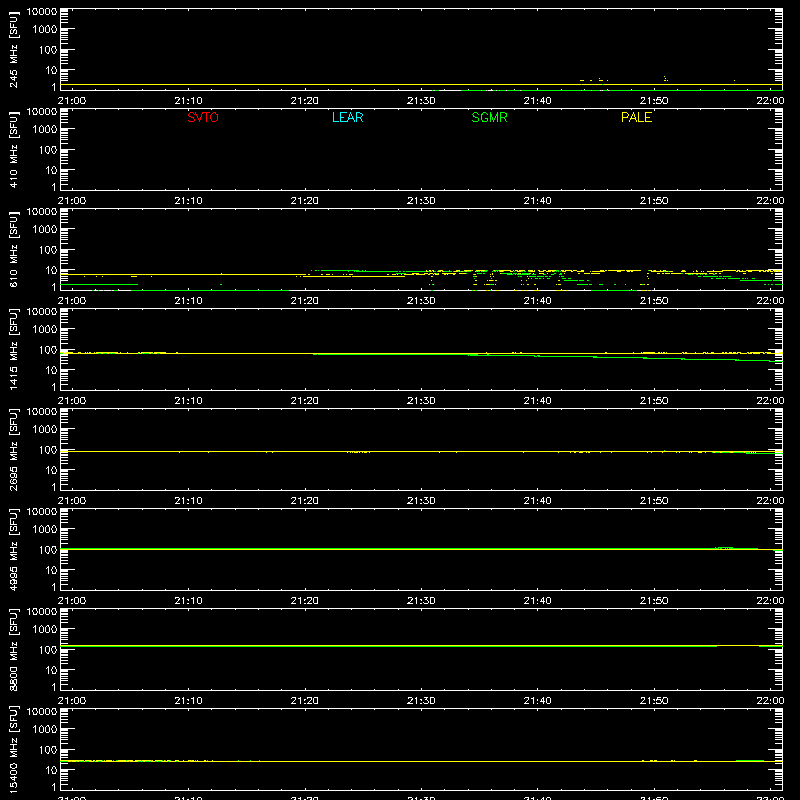
Task: Select the 245 MHz [SFU] axis title
Action: (13, 49)
